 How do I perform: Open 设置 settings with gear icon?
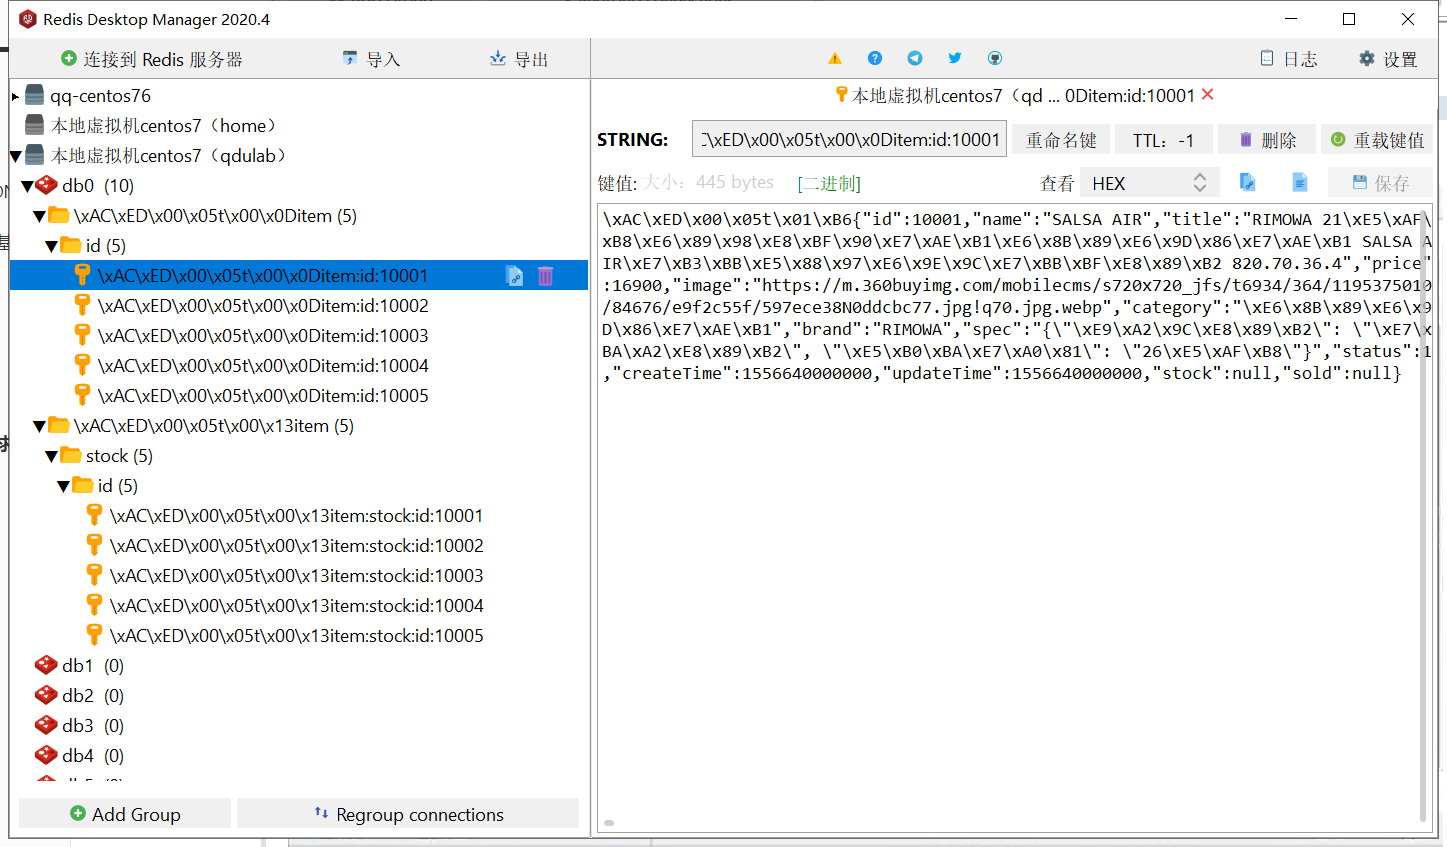(1388, 59)
